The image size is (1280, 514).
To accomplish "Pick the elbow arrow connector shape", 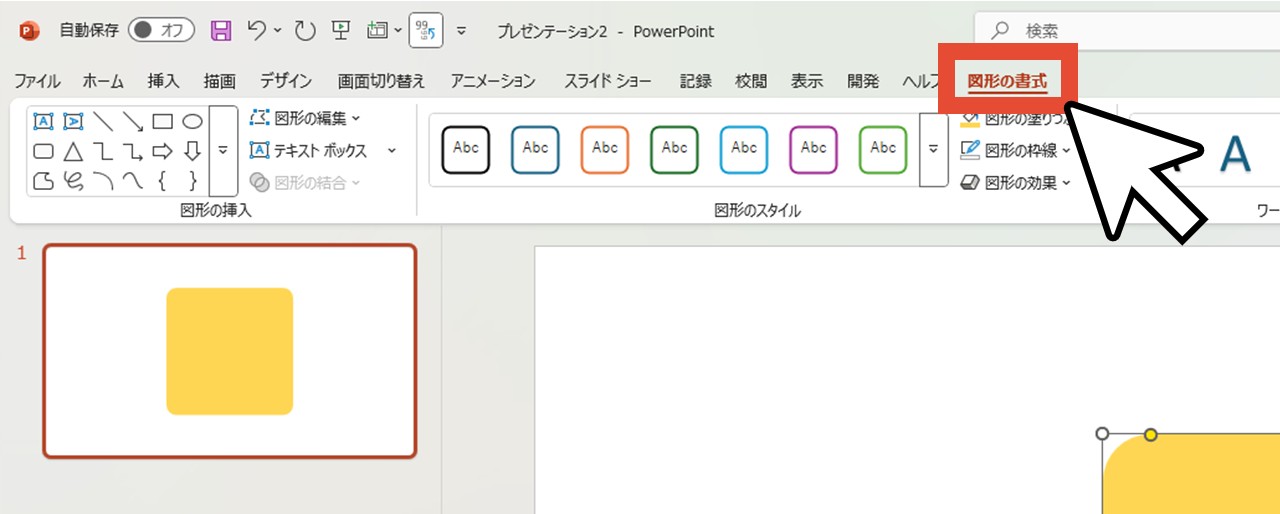I will (133, 151).
